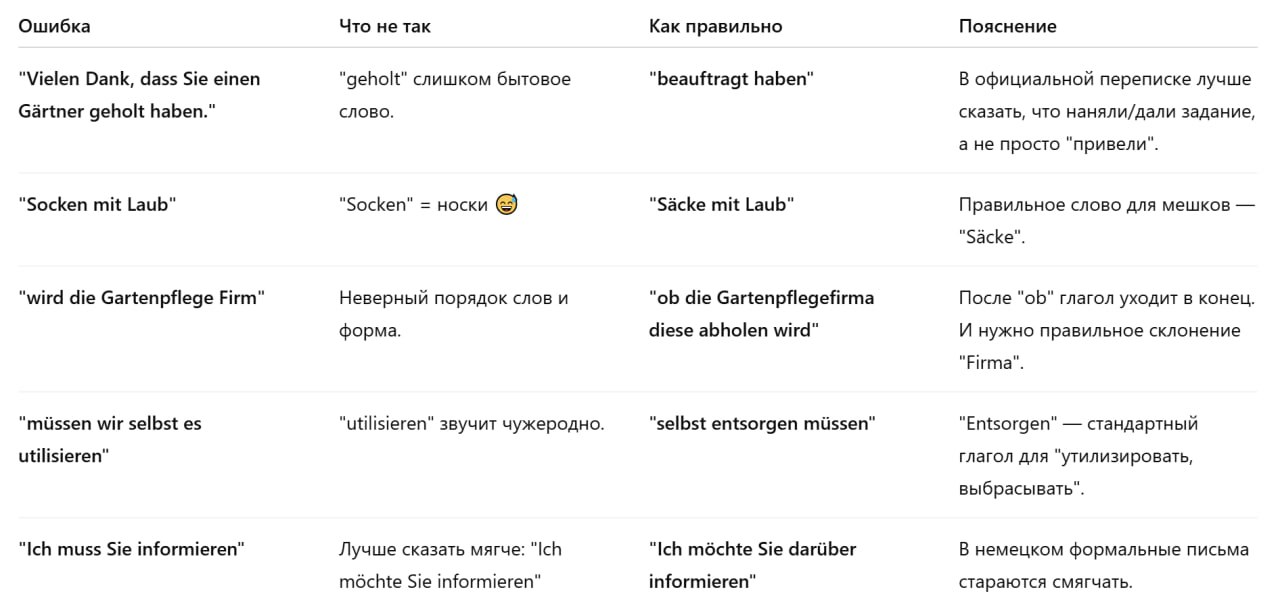Click the laughing emoji after носки
1280x598 pixels.
[507, 205]
